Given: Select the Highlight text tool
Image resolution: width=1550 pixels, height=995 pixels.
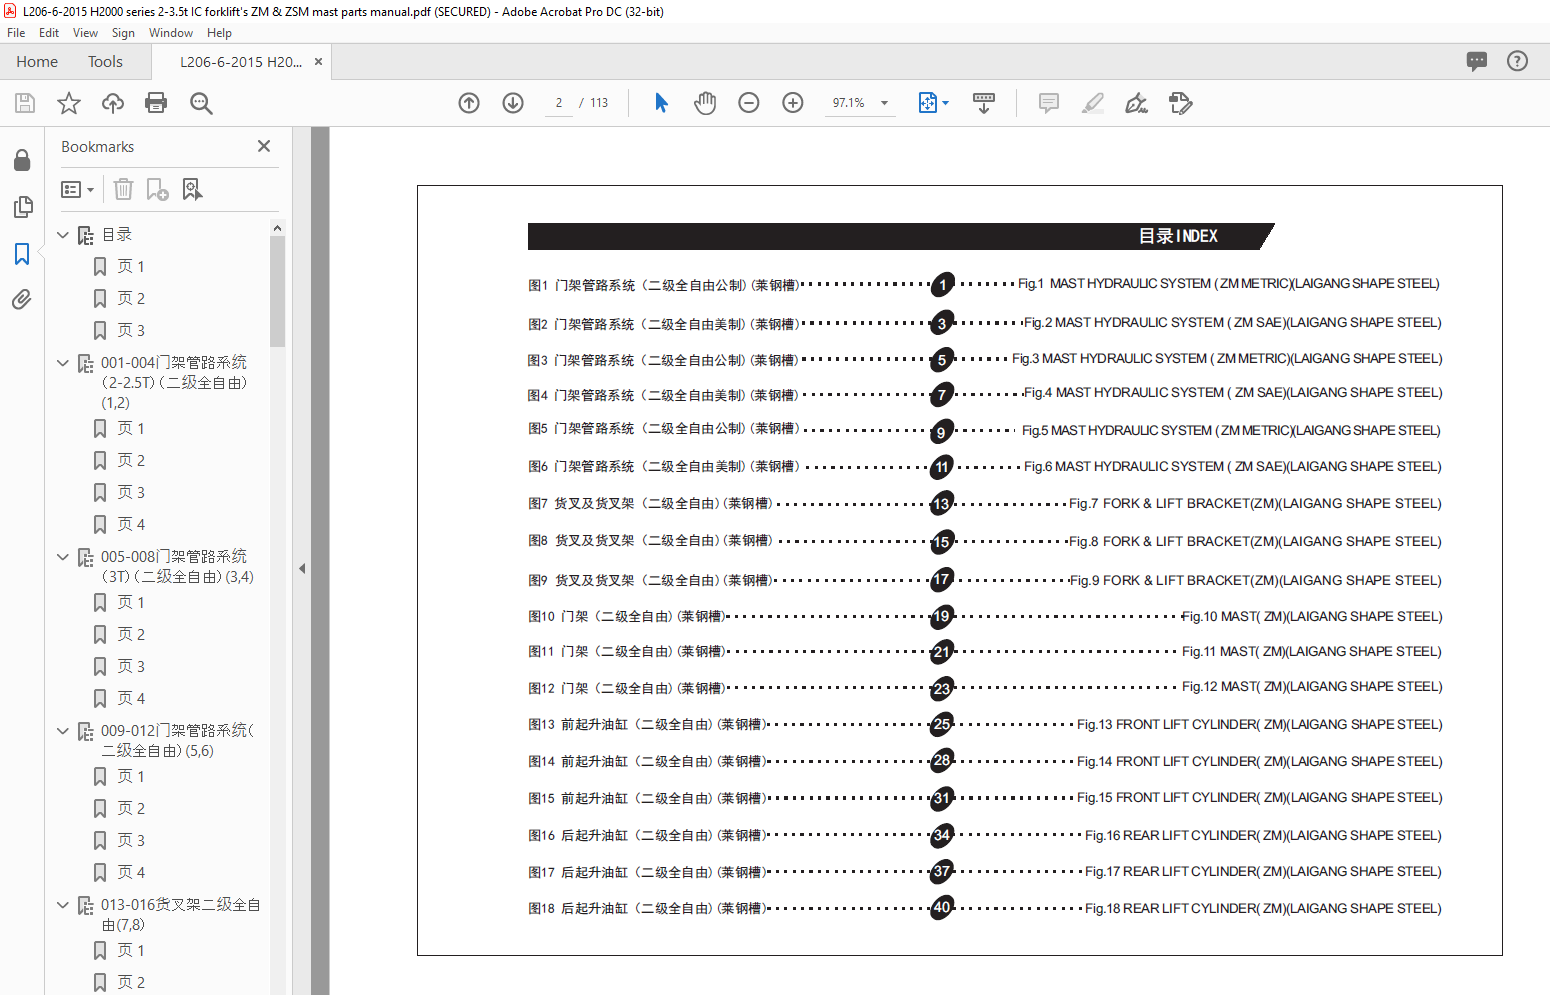Looking at the screenshot, I should click(1093, 103).
